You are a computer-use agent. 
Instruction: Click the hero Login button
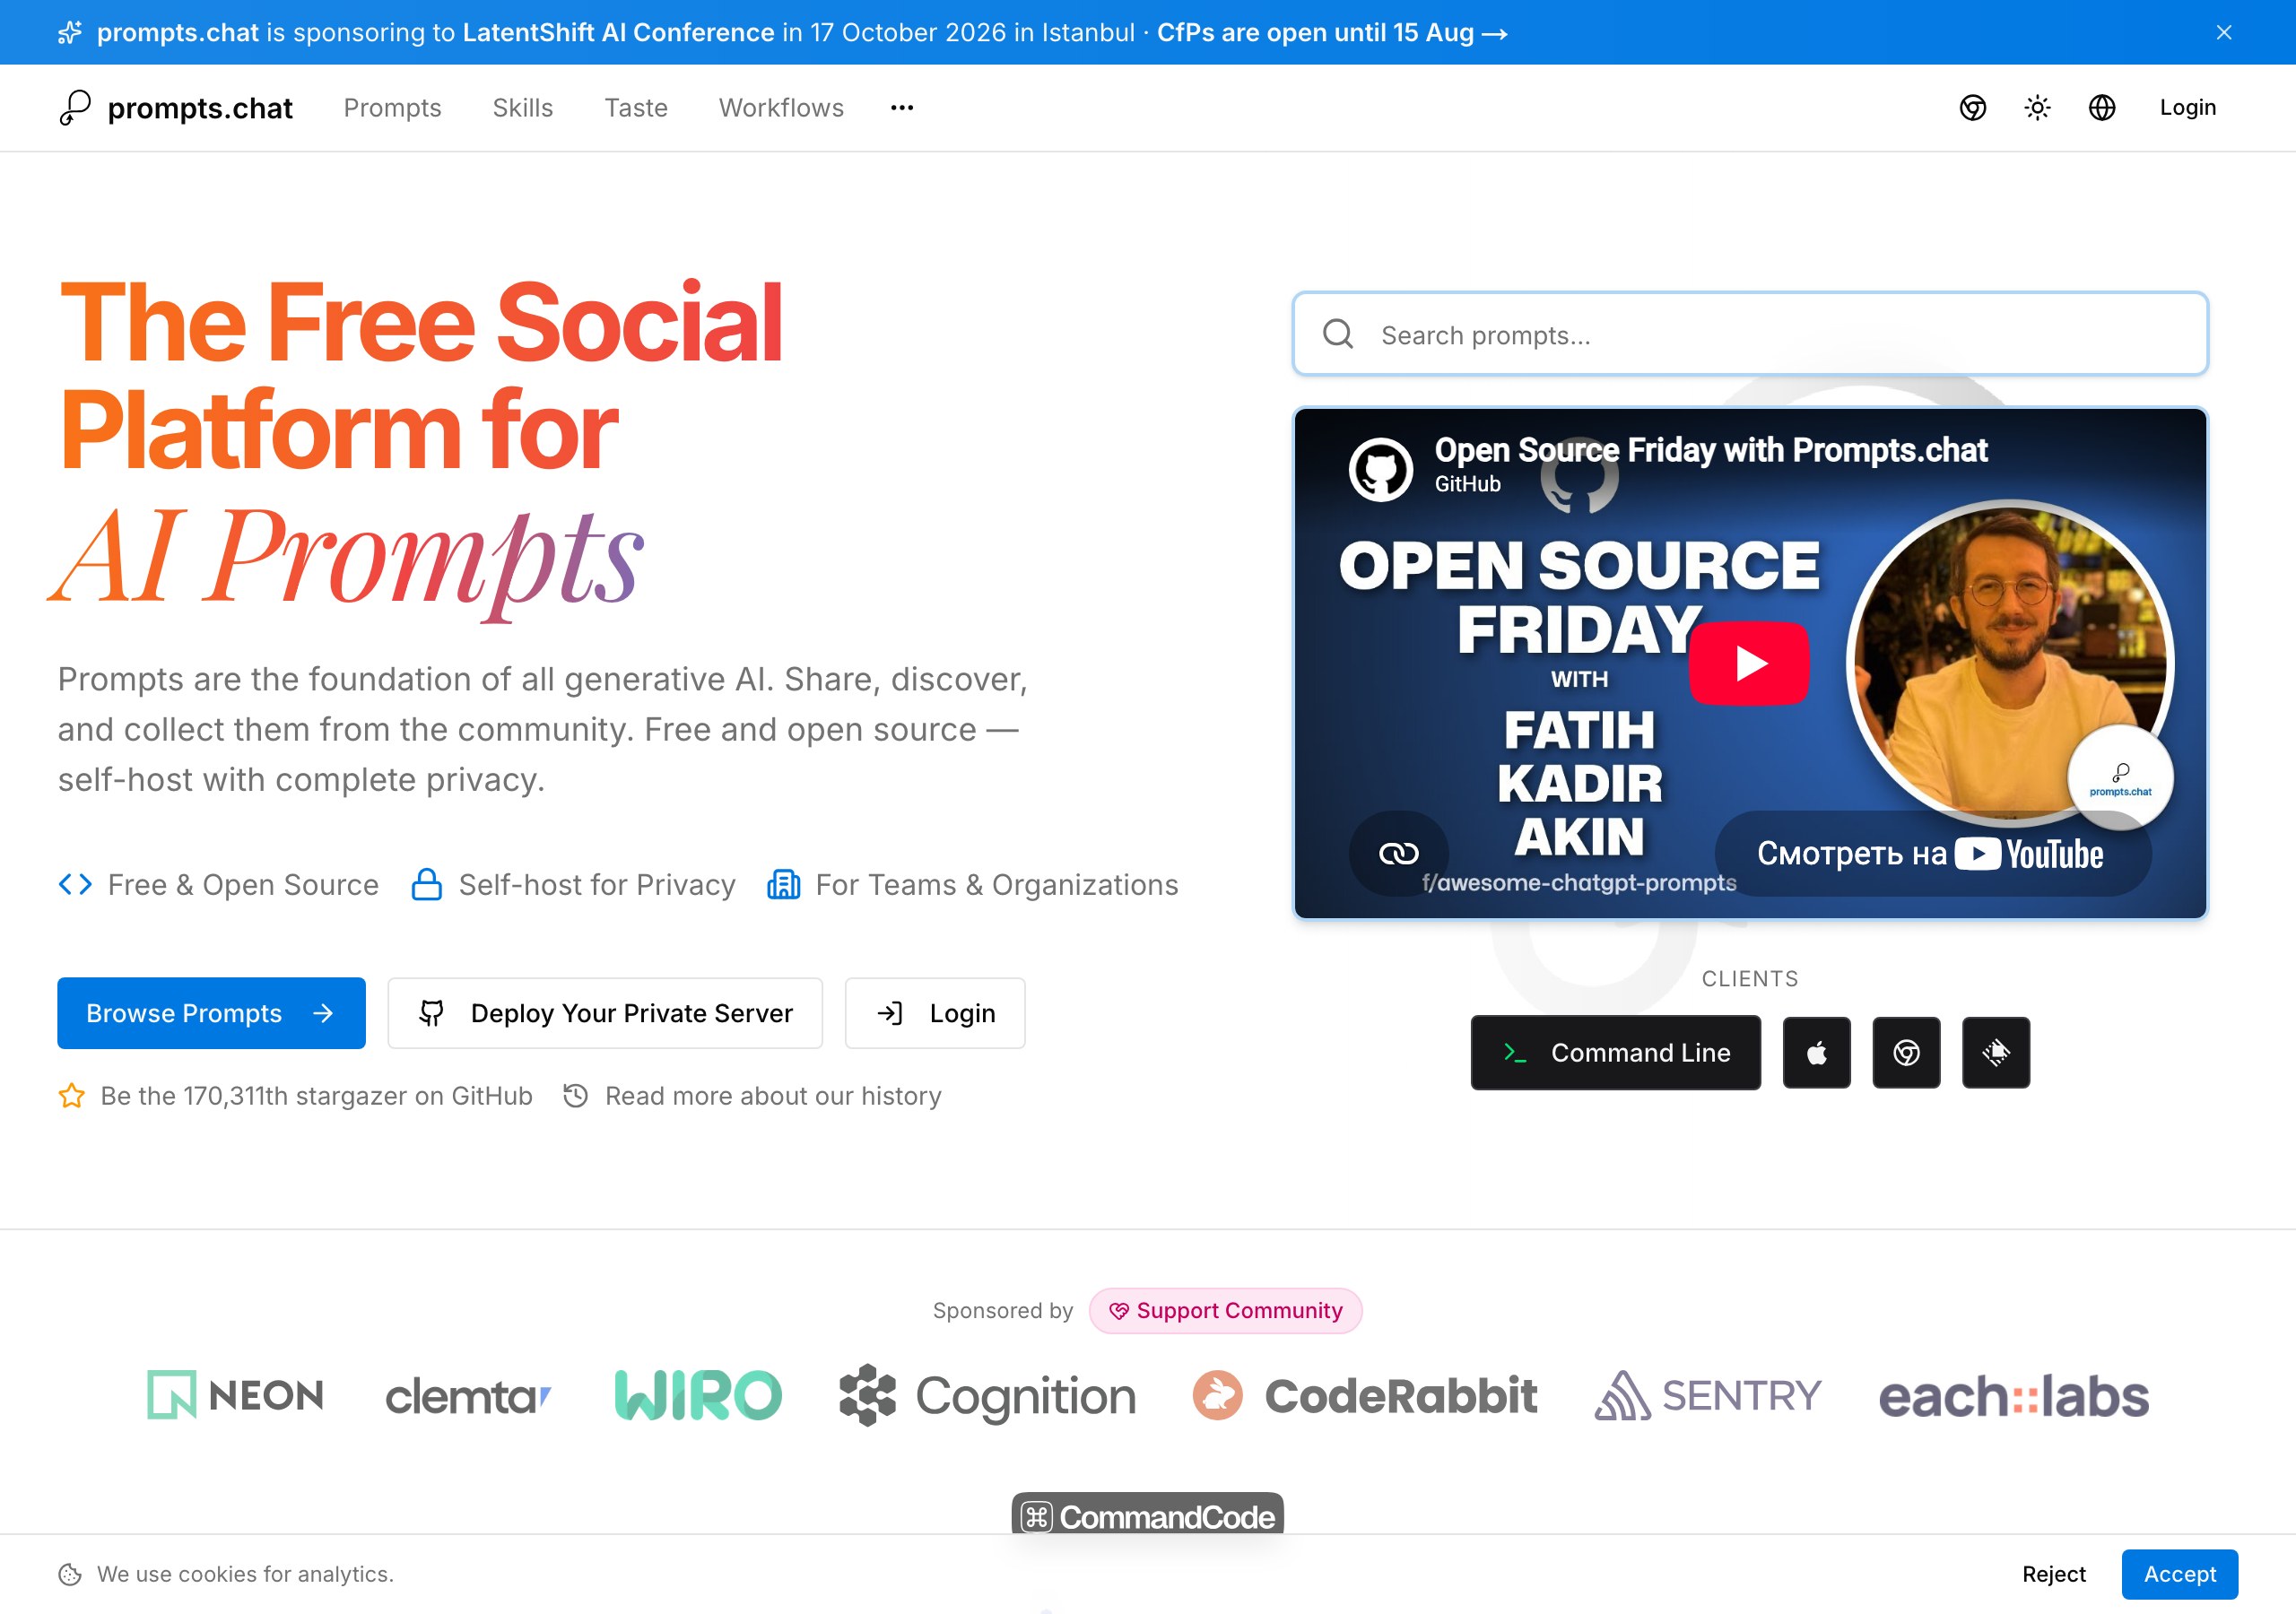coord(935,1013)
